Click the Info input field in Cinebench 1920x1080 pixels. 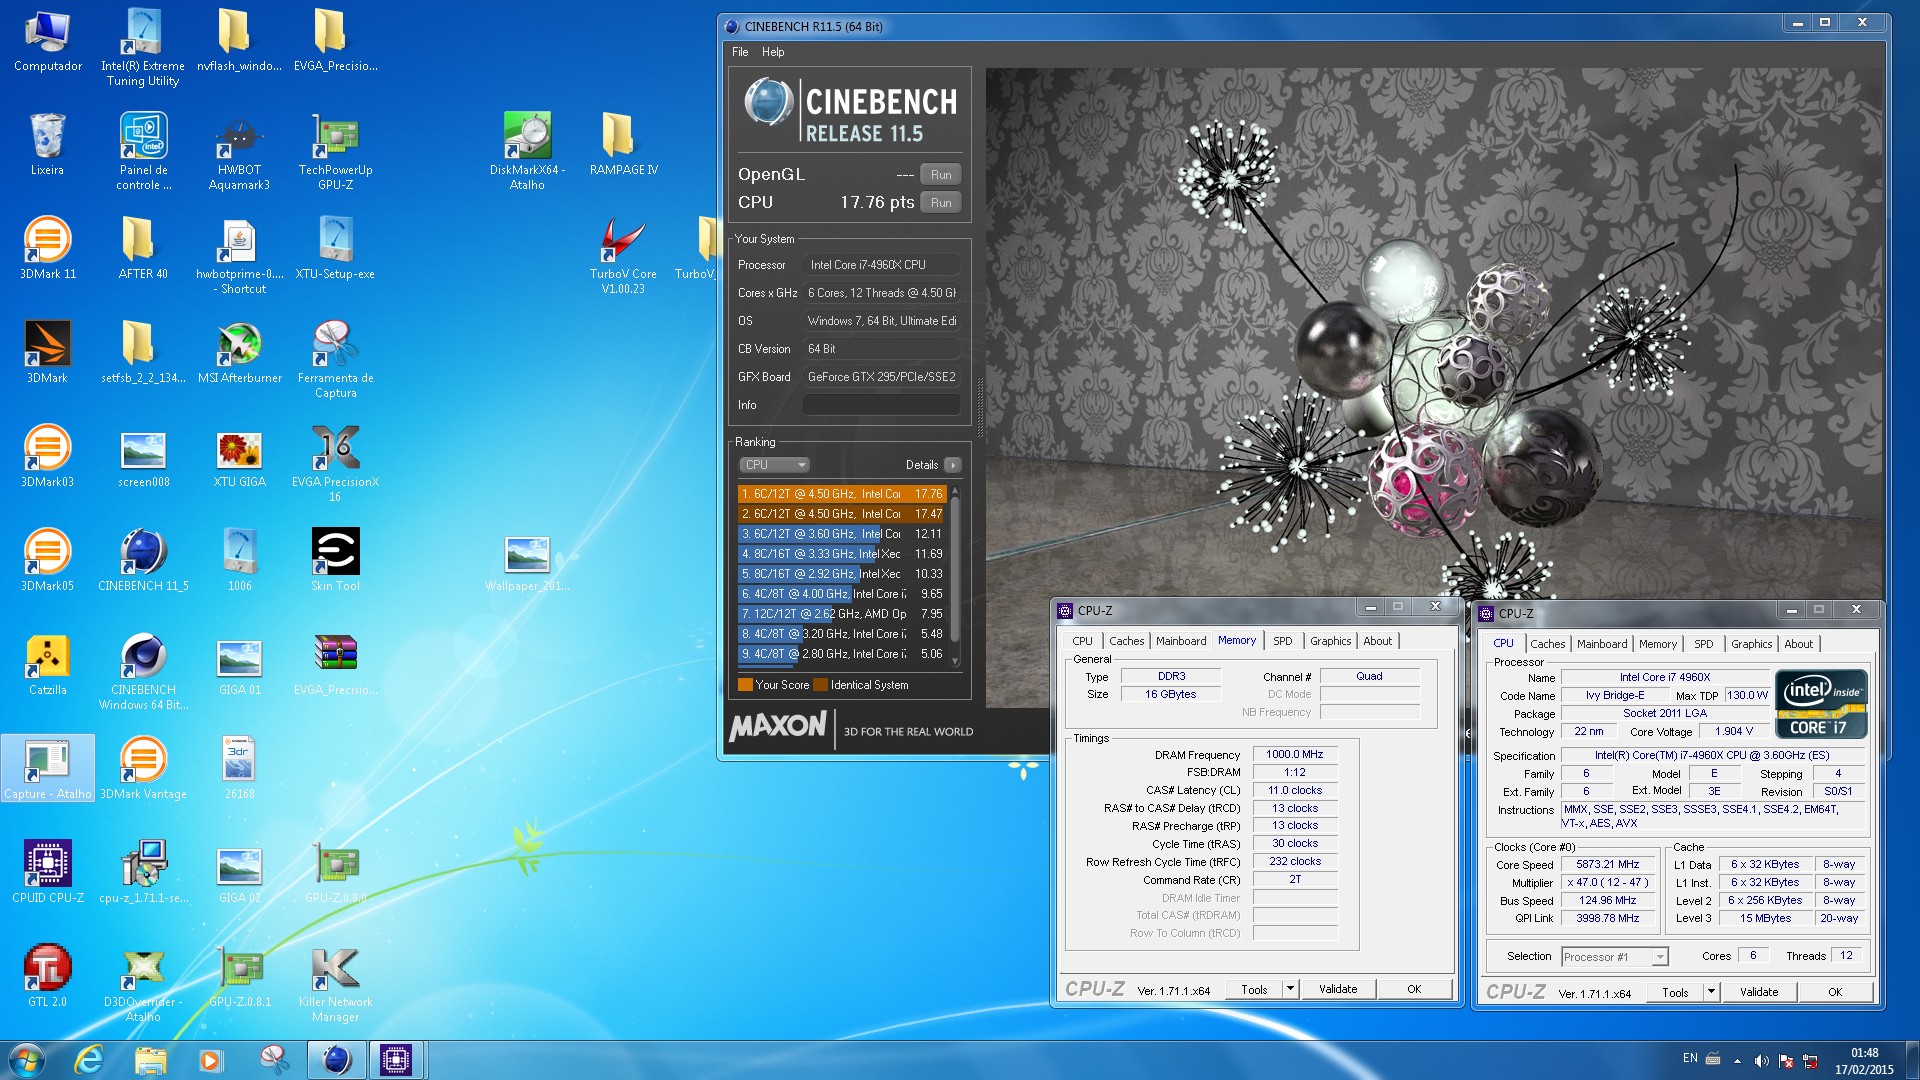coord(882,405)
